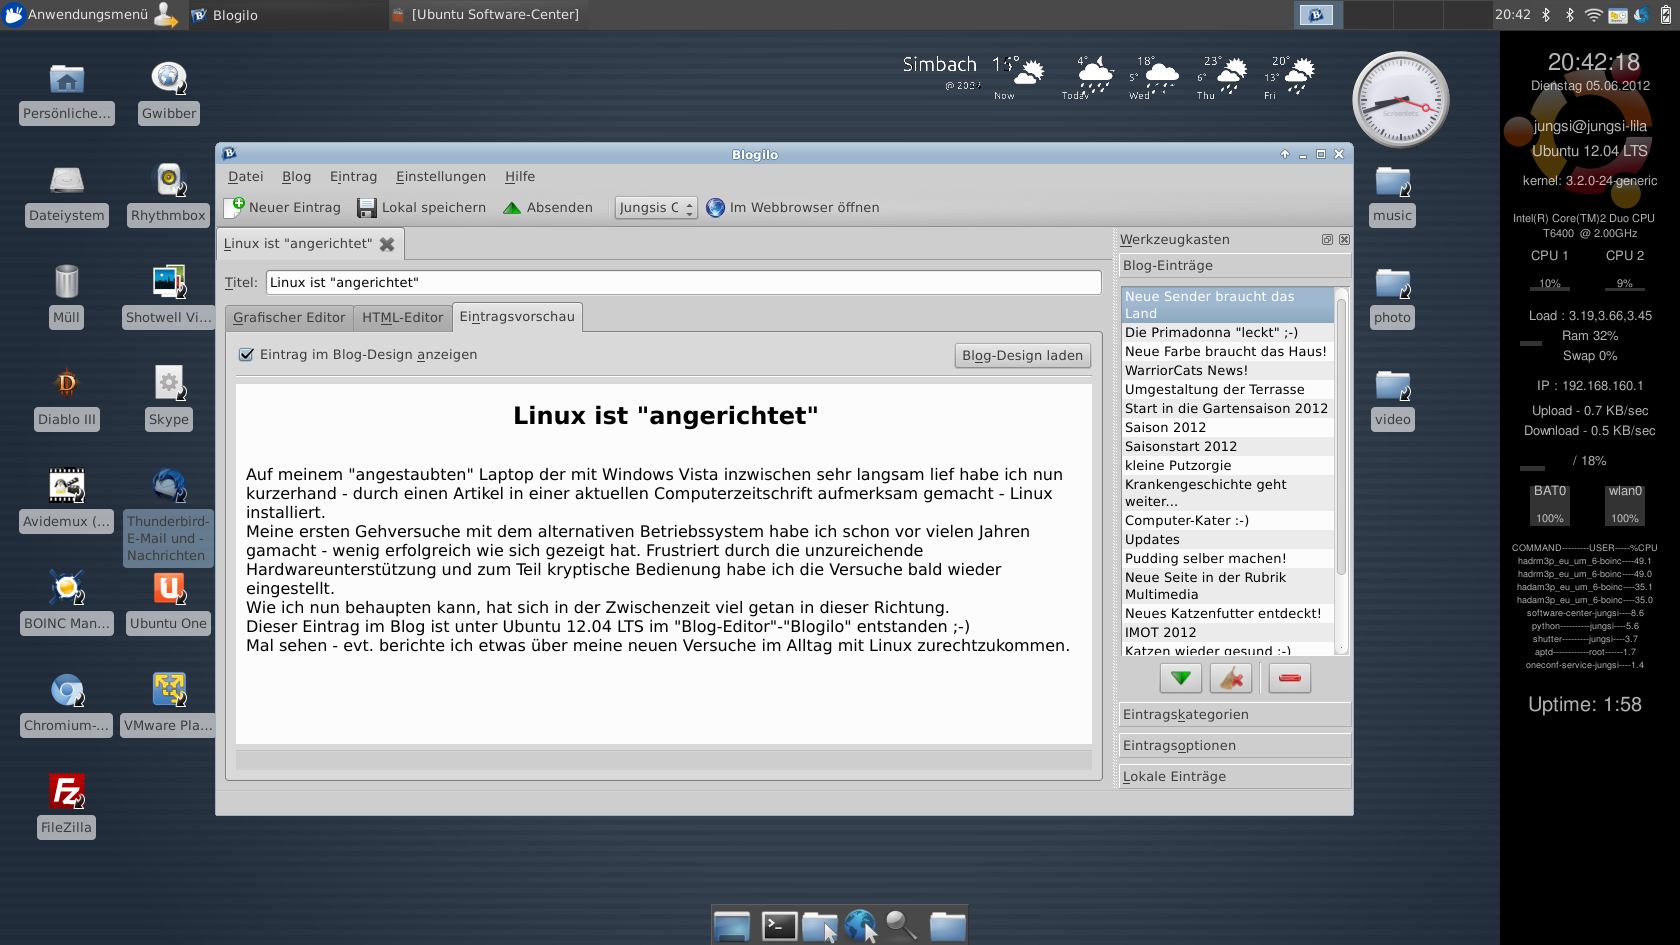Click the broom clear-entries button
This screenshot has width=1680, height=945.
[1231, 678]
